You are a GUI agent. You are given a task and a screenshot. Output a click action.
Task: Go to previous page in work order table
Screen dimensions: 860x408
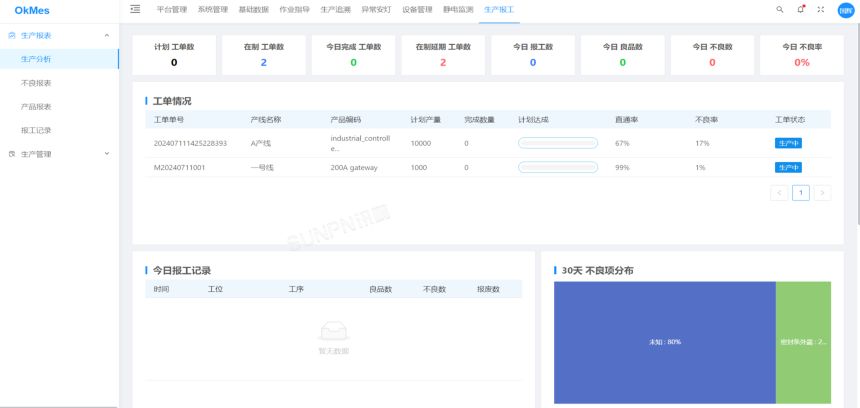point(779,192)
